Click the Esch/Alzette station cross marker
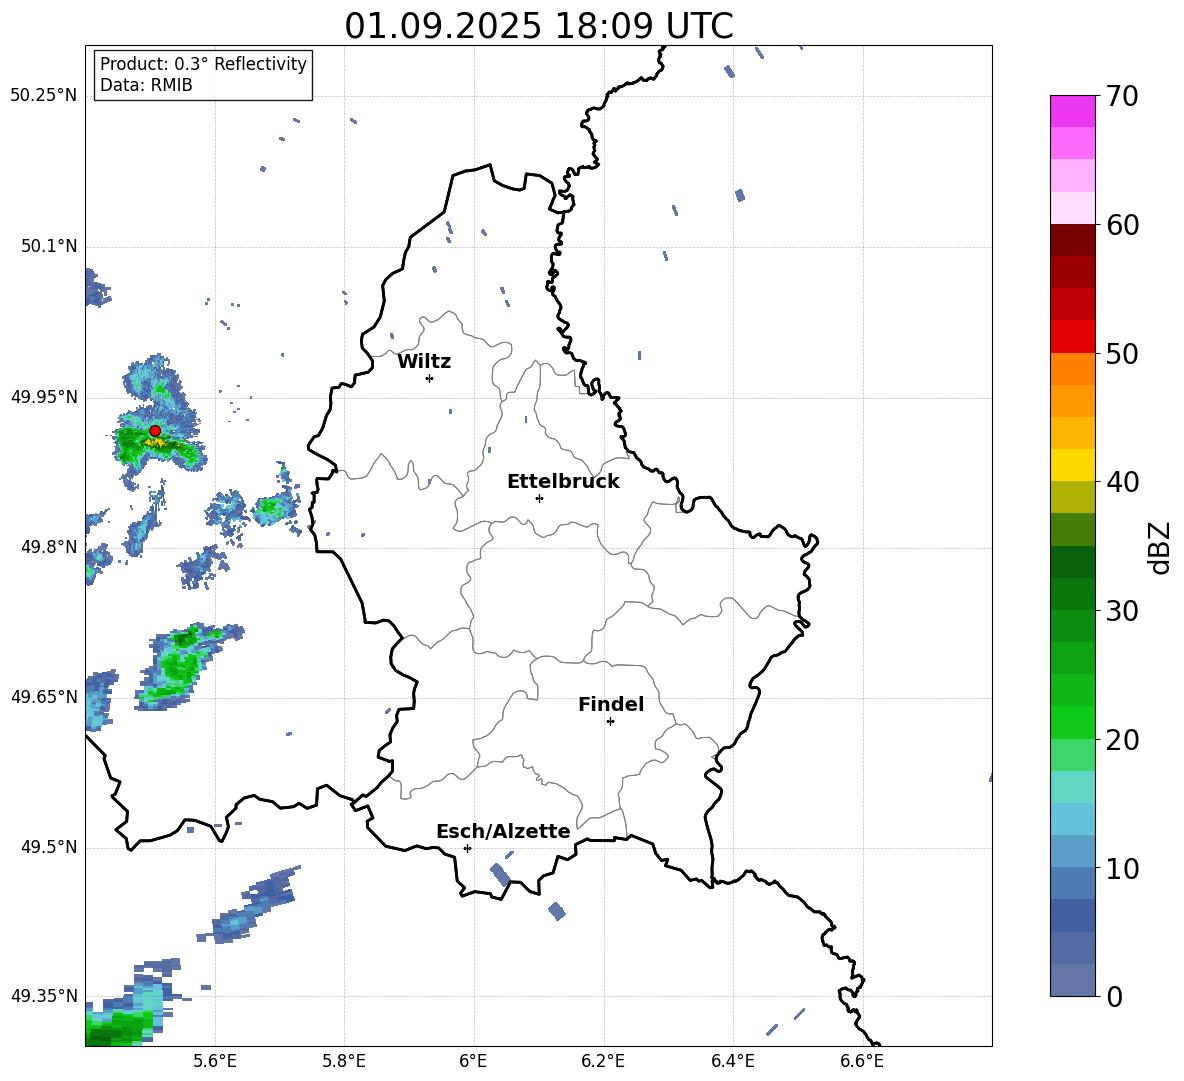 coord(467,848)
